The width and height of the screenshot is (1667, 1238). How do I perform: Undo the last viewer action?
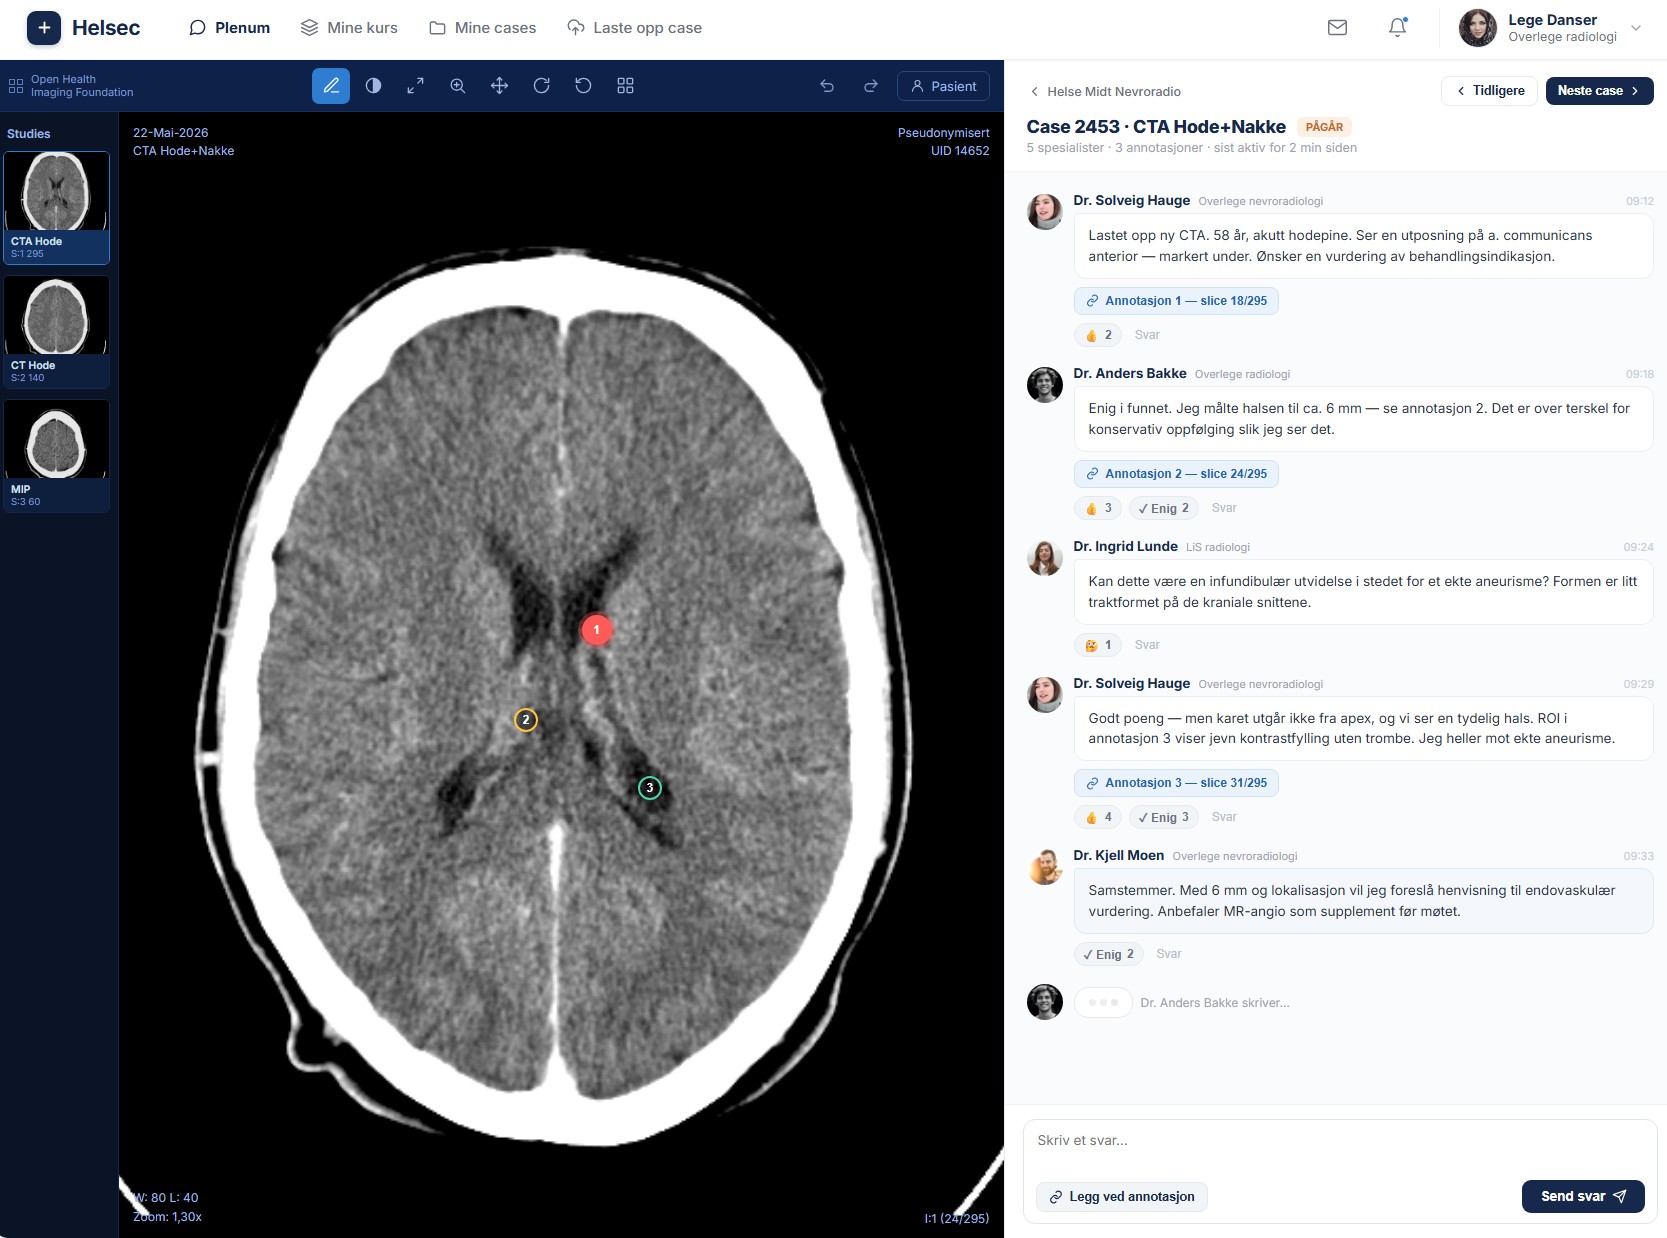point(827,86)
